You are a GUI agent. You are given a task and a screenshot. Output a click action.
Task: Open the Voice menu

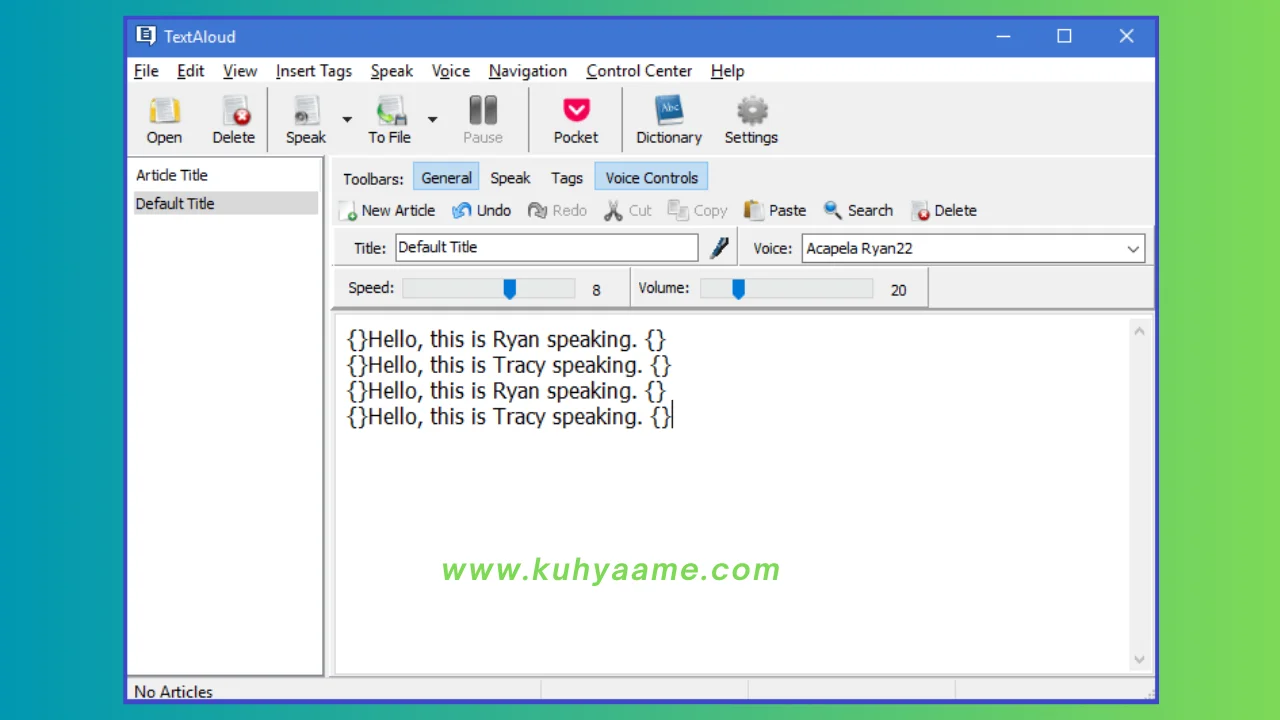451,71
